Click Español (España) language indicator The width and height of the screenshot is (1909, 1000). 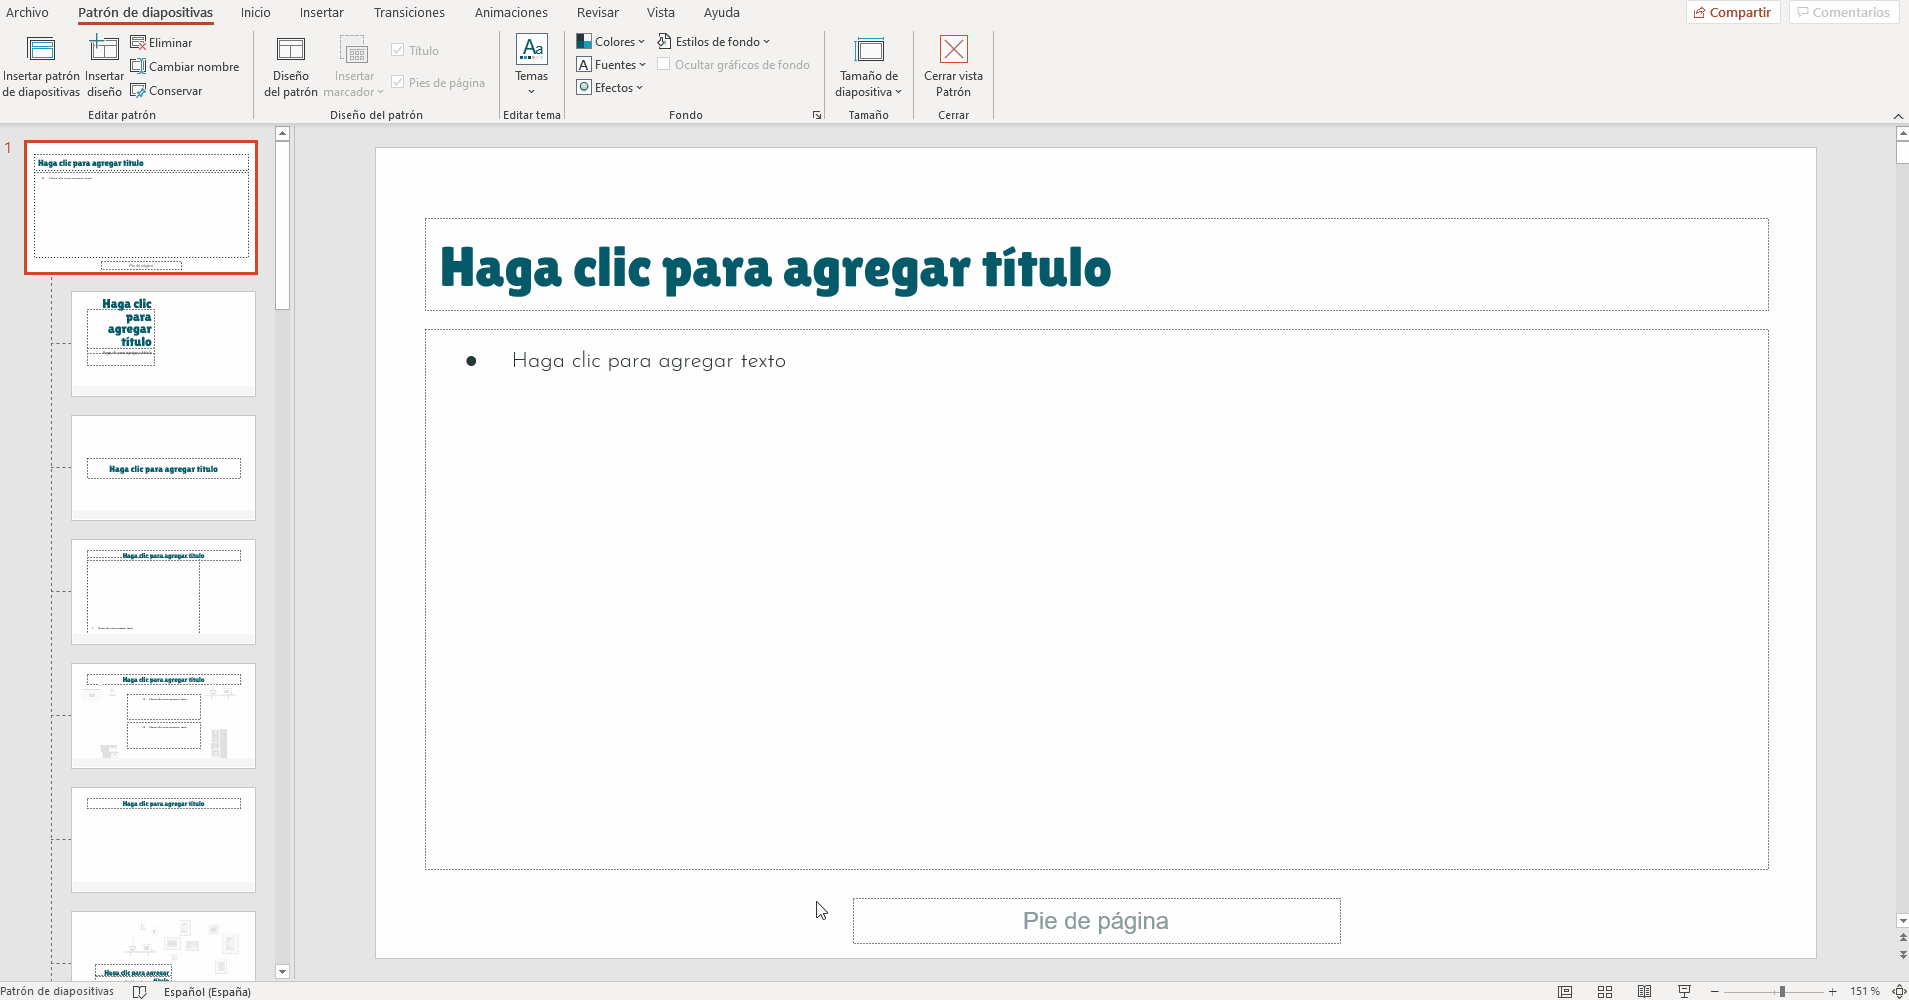point(207,991)
